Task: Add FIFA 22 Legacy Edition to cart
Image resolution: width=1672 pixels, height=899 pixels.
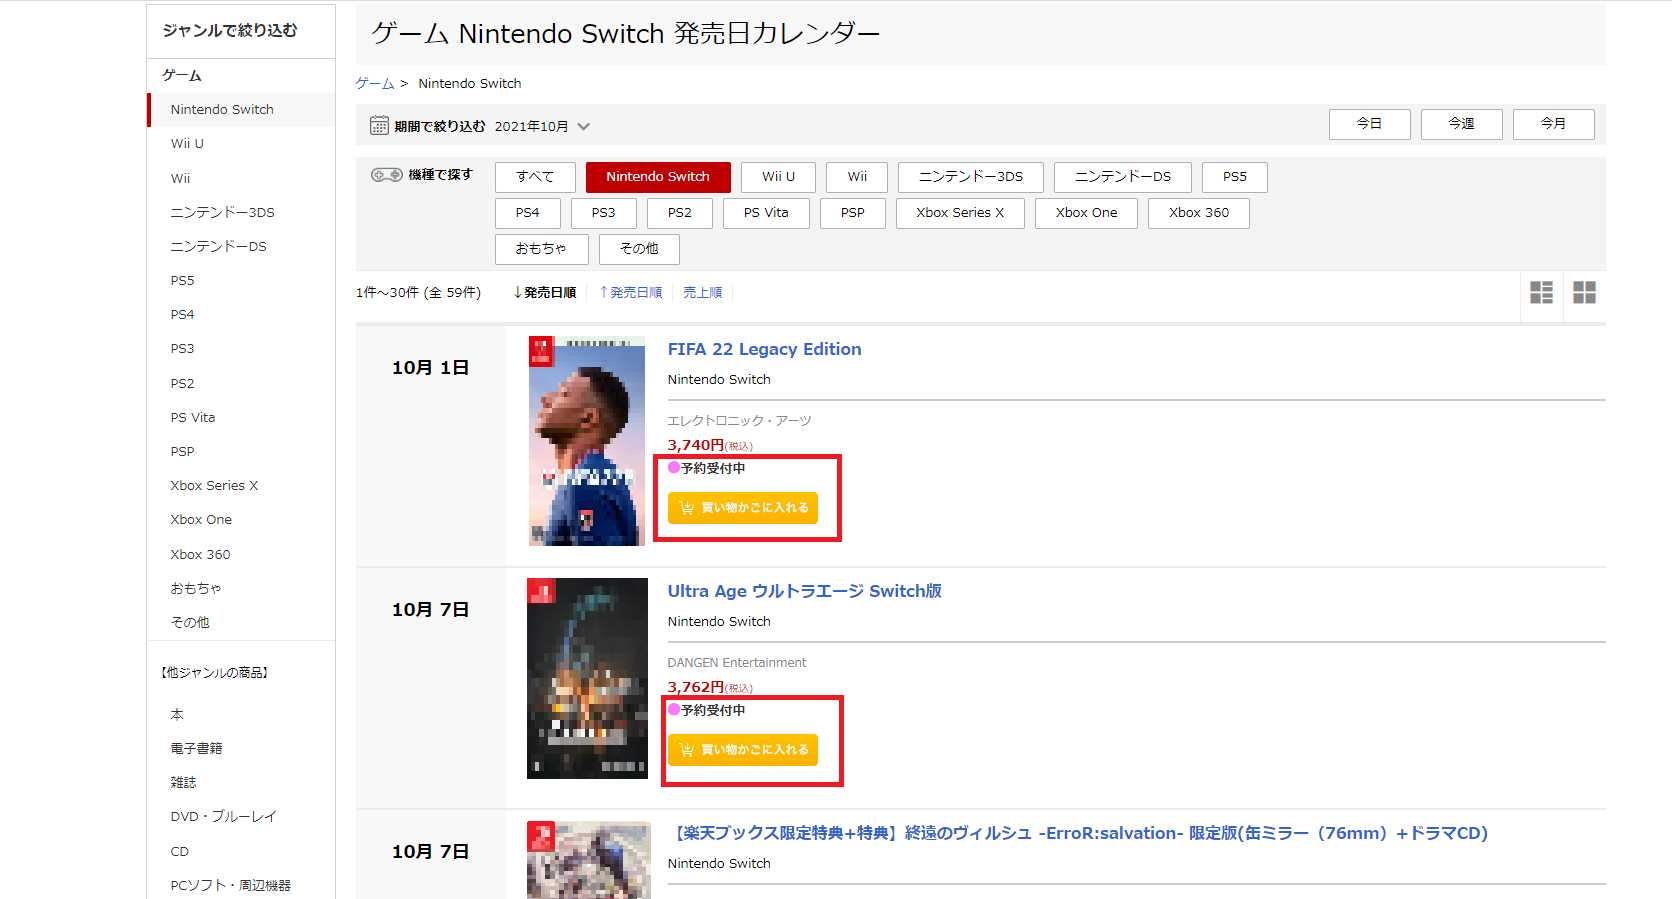Action: pyautogui.click(x=743, y=508)
